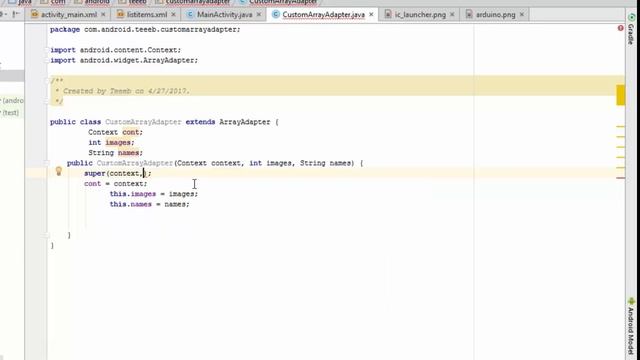
Task: Close the MainActivity.java tab
Action: pyautogui.click(x=259, y=15)
